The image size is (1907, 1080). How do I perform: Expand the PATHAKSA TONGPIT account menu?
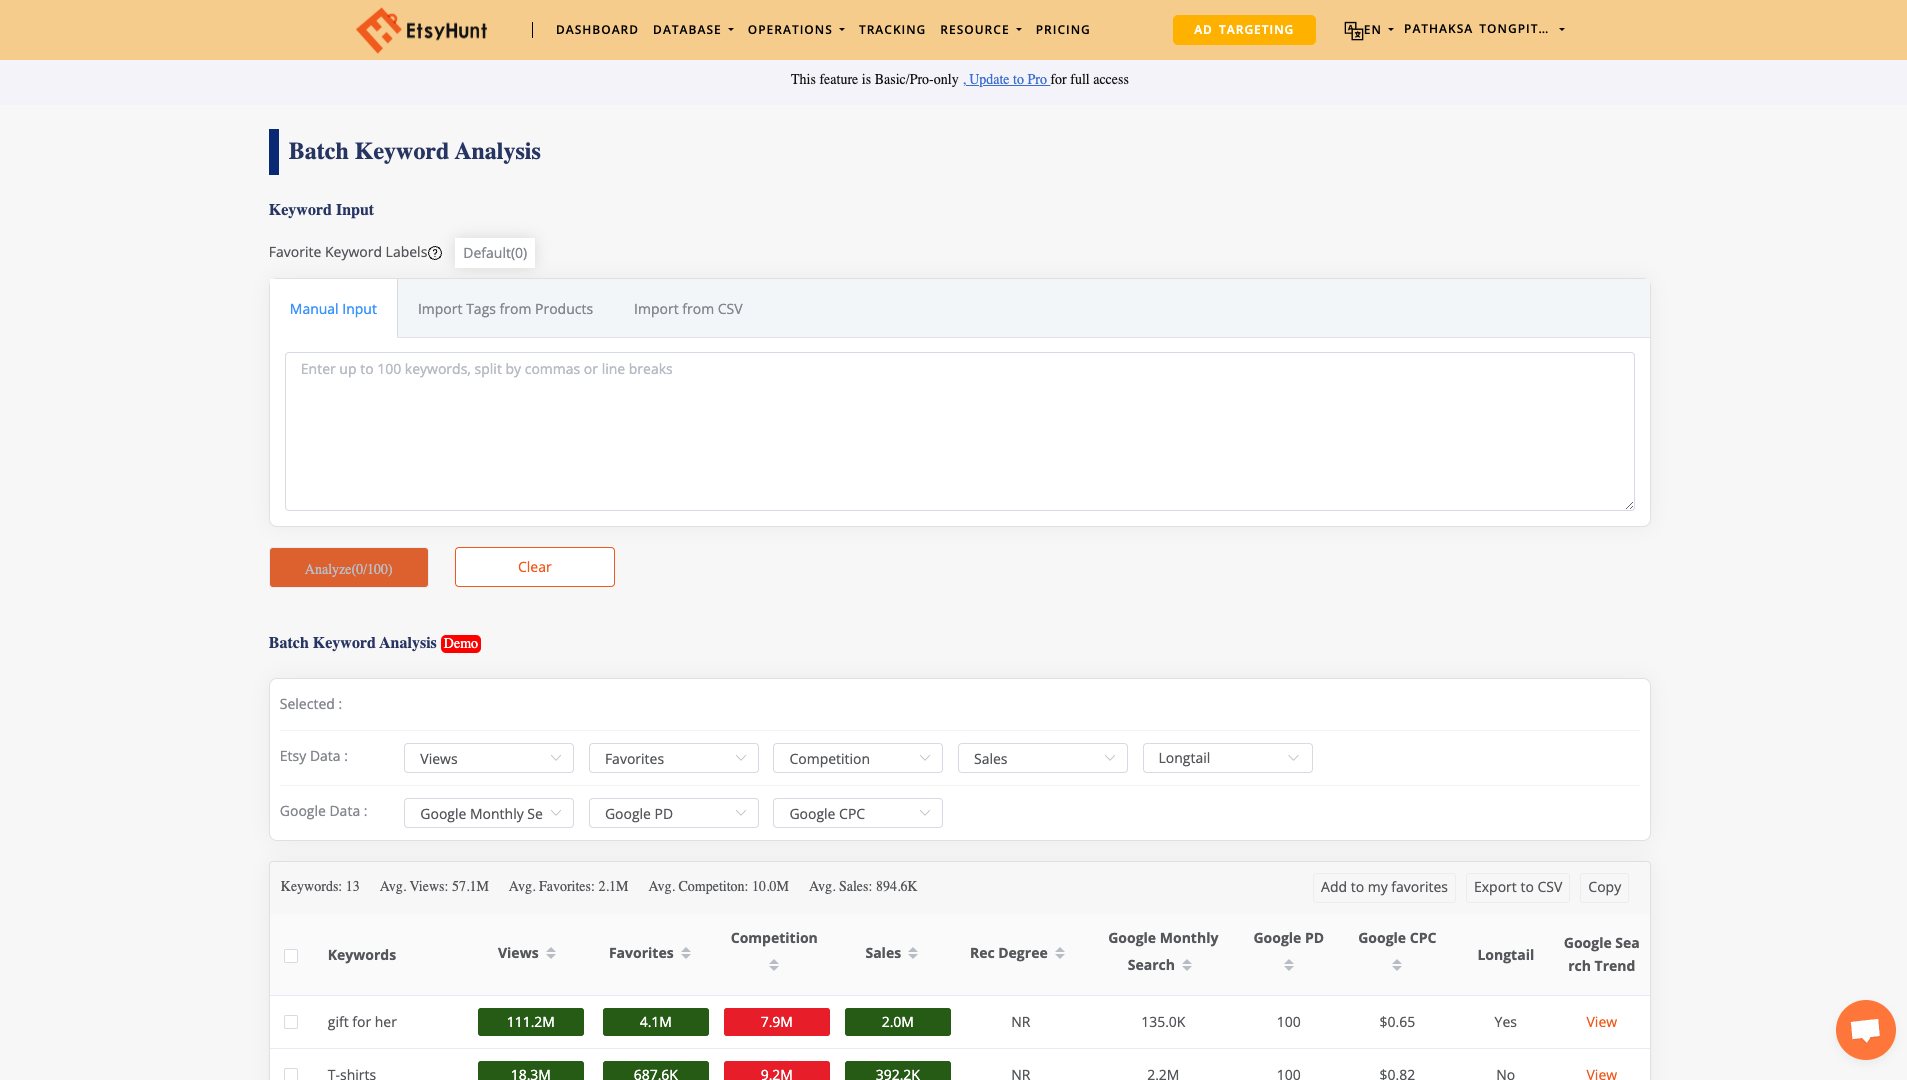(x=1484, y=29)
